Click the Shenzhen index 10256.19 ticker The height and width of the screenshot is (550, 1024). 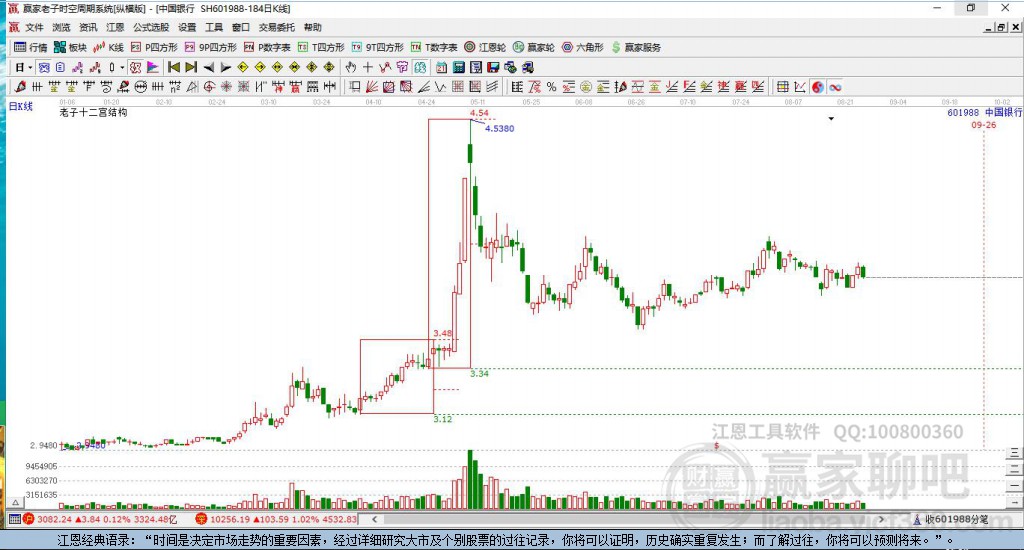pyautogui.click(x=277, y=519)
